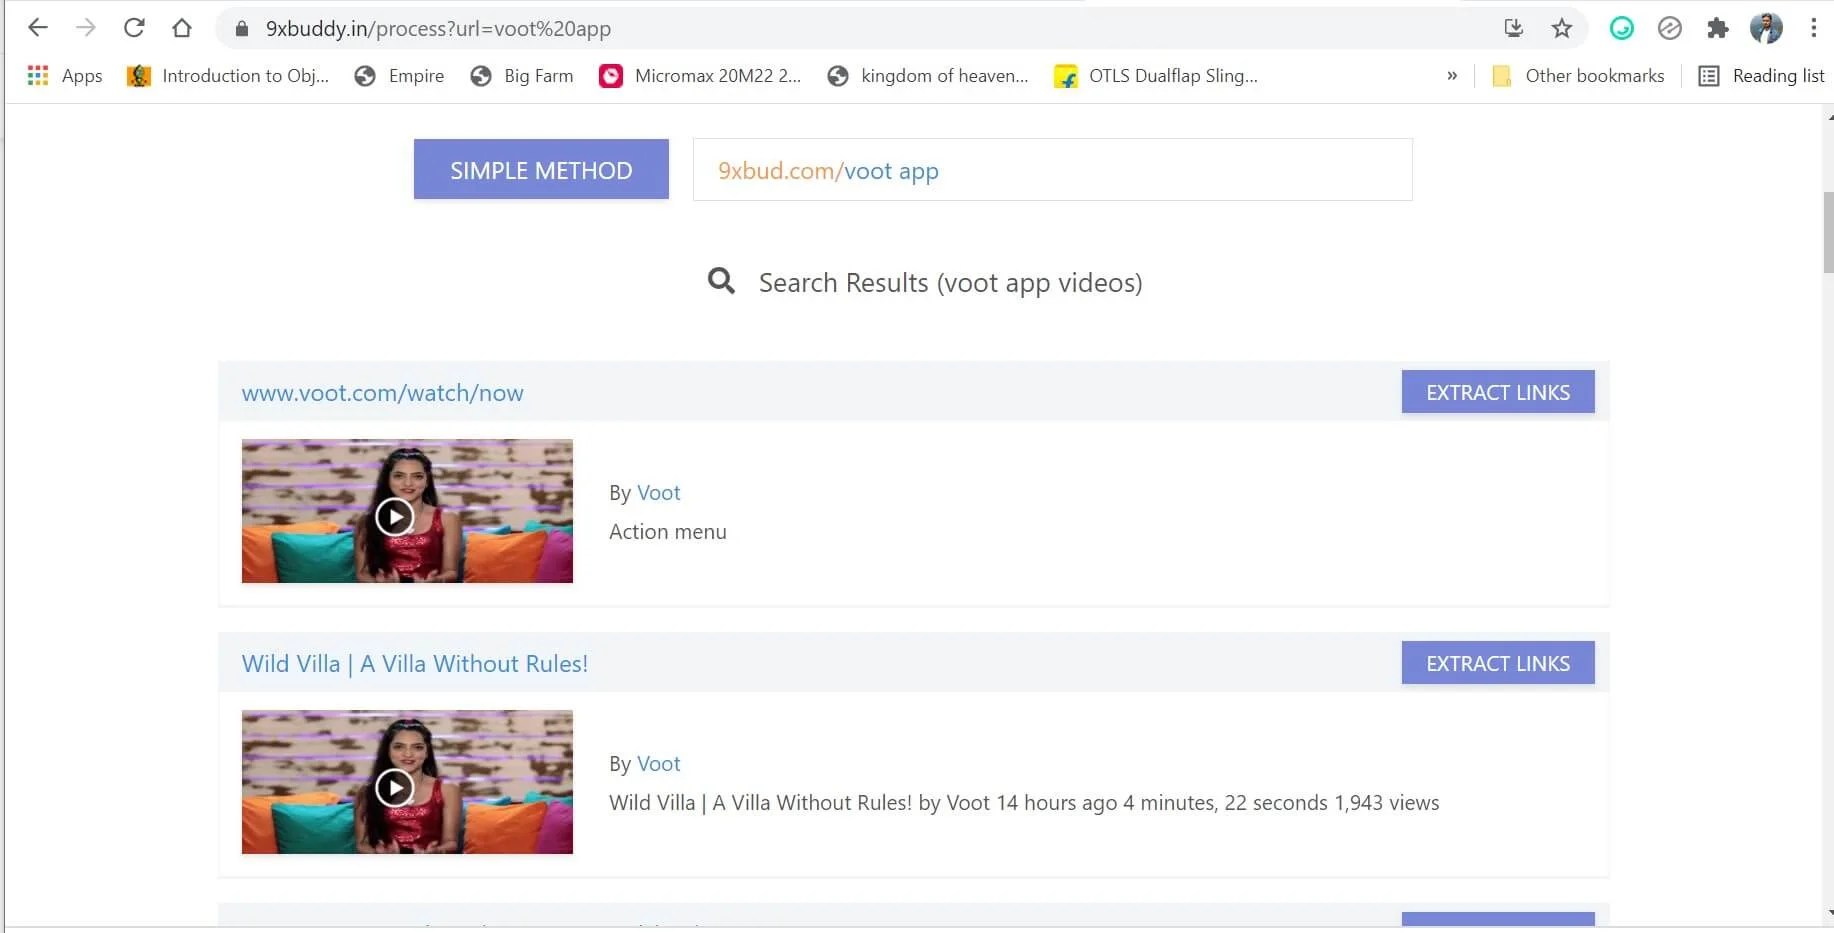The width and height of the screenshot is (1834, 933).
Task: Expand hidden bookmarks with the double chevron
Action: 1452,76
